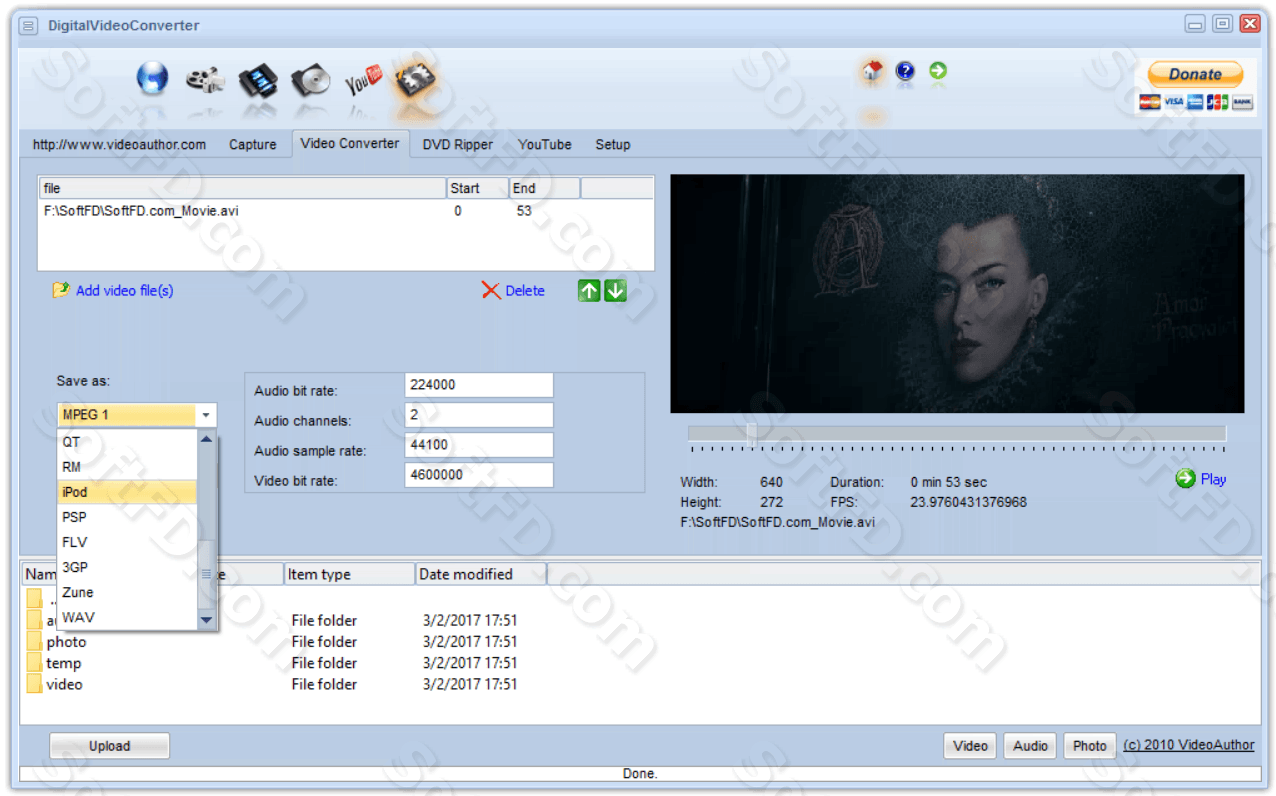Move the file down with green down arrow

tap(615, 290)
